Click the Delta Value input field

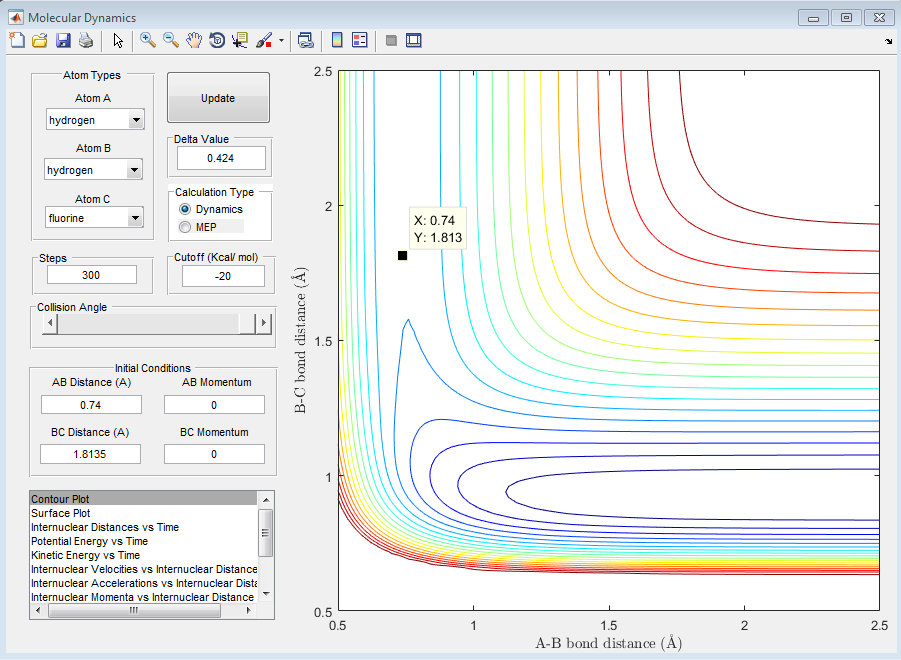221,158
